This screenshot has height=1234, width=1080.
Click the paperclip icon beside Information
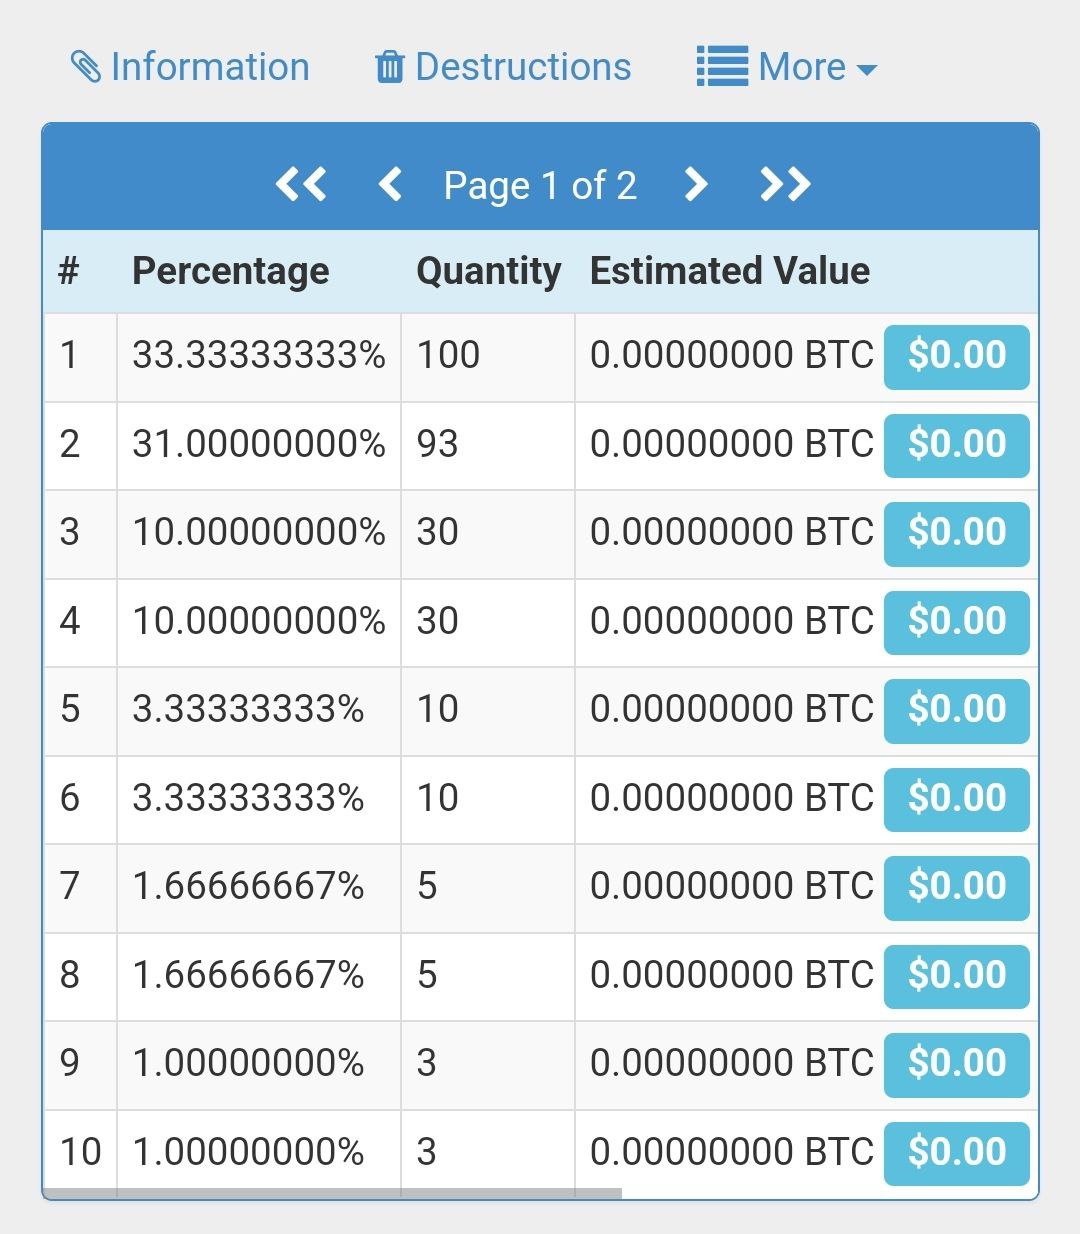(x=86, y=68)
